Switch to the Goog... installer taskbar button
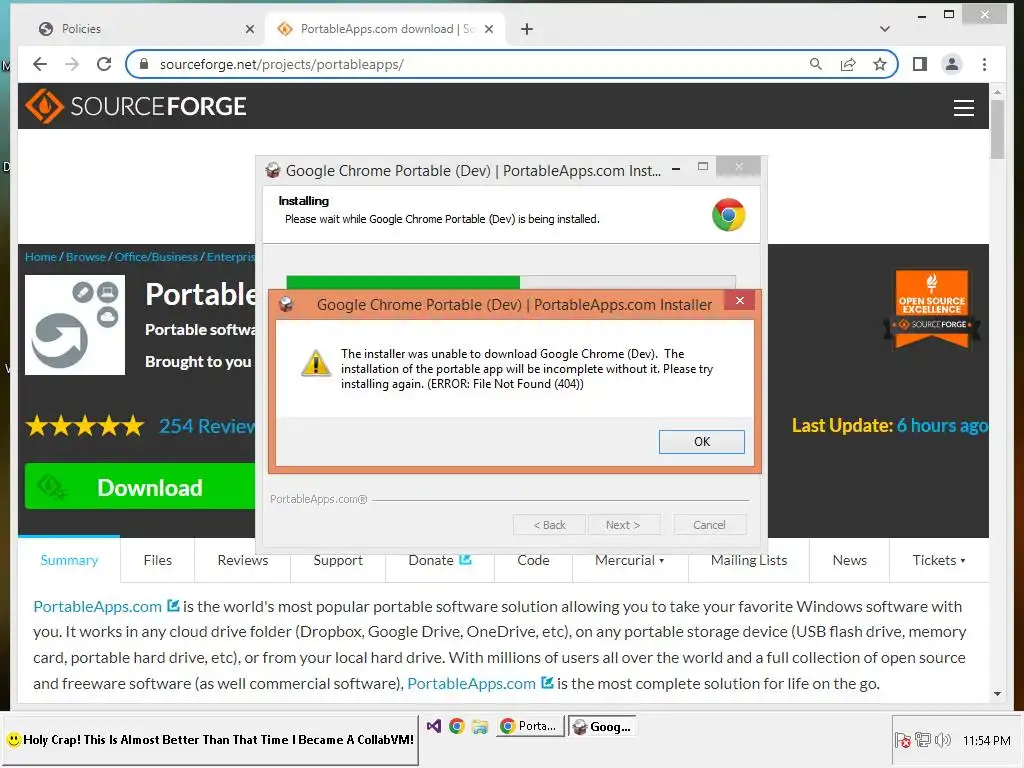This screenshot has height=768, width=1024. (x=601, y=726)
